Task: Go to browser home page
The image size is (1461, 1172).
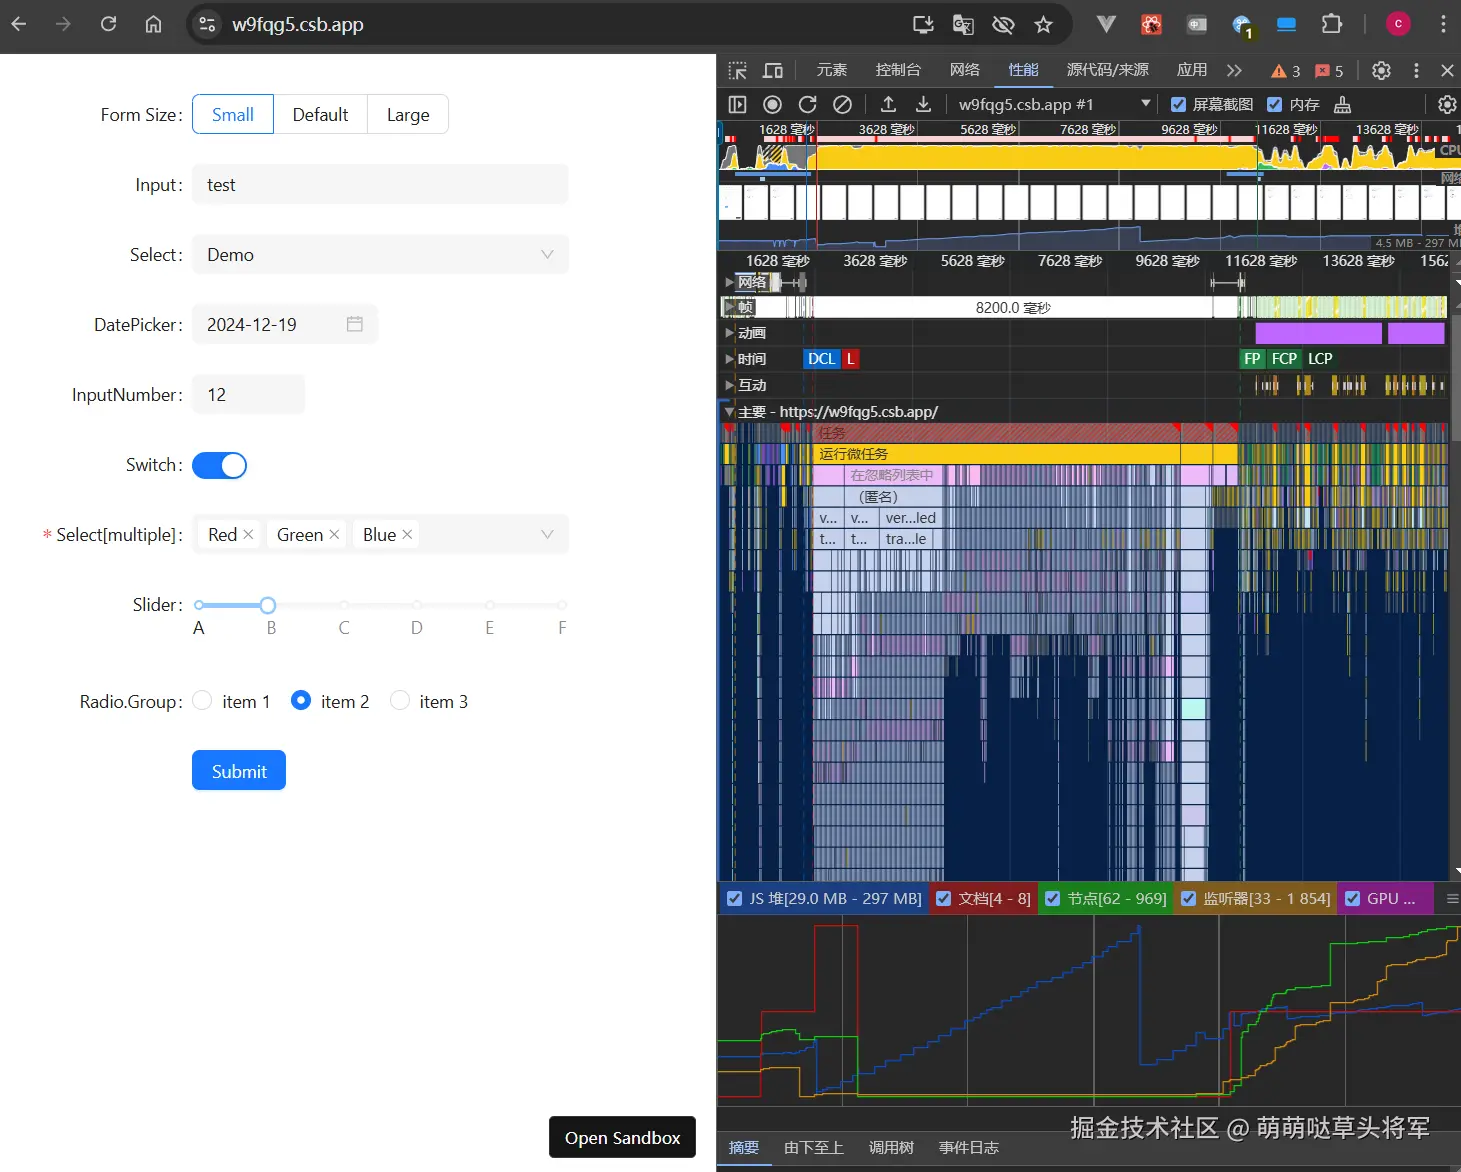Action: pyautogui.click(x=153, y=24)
